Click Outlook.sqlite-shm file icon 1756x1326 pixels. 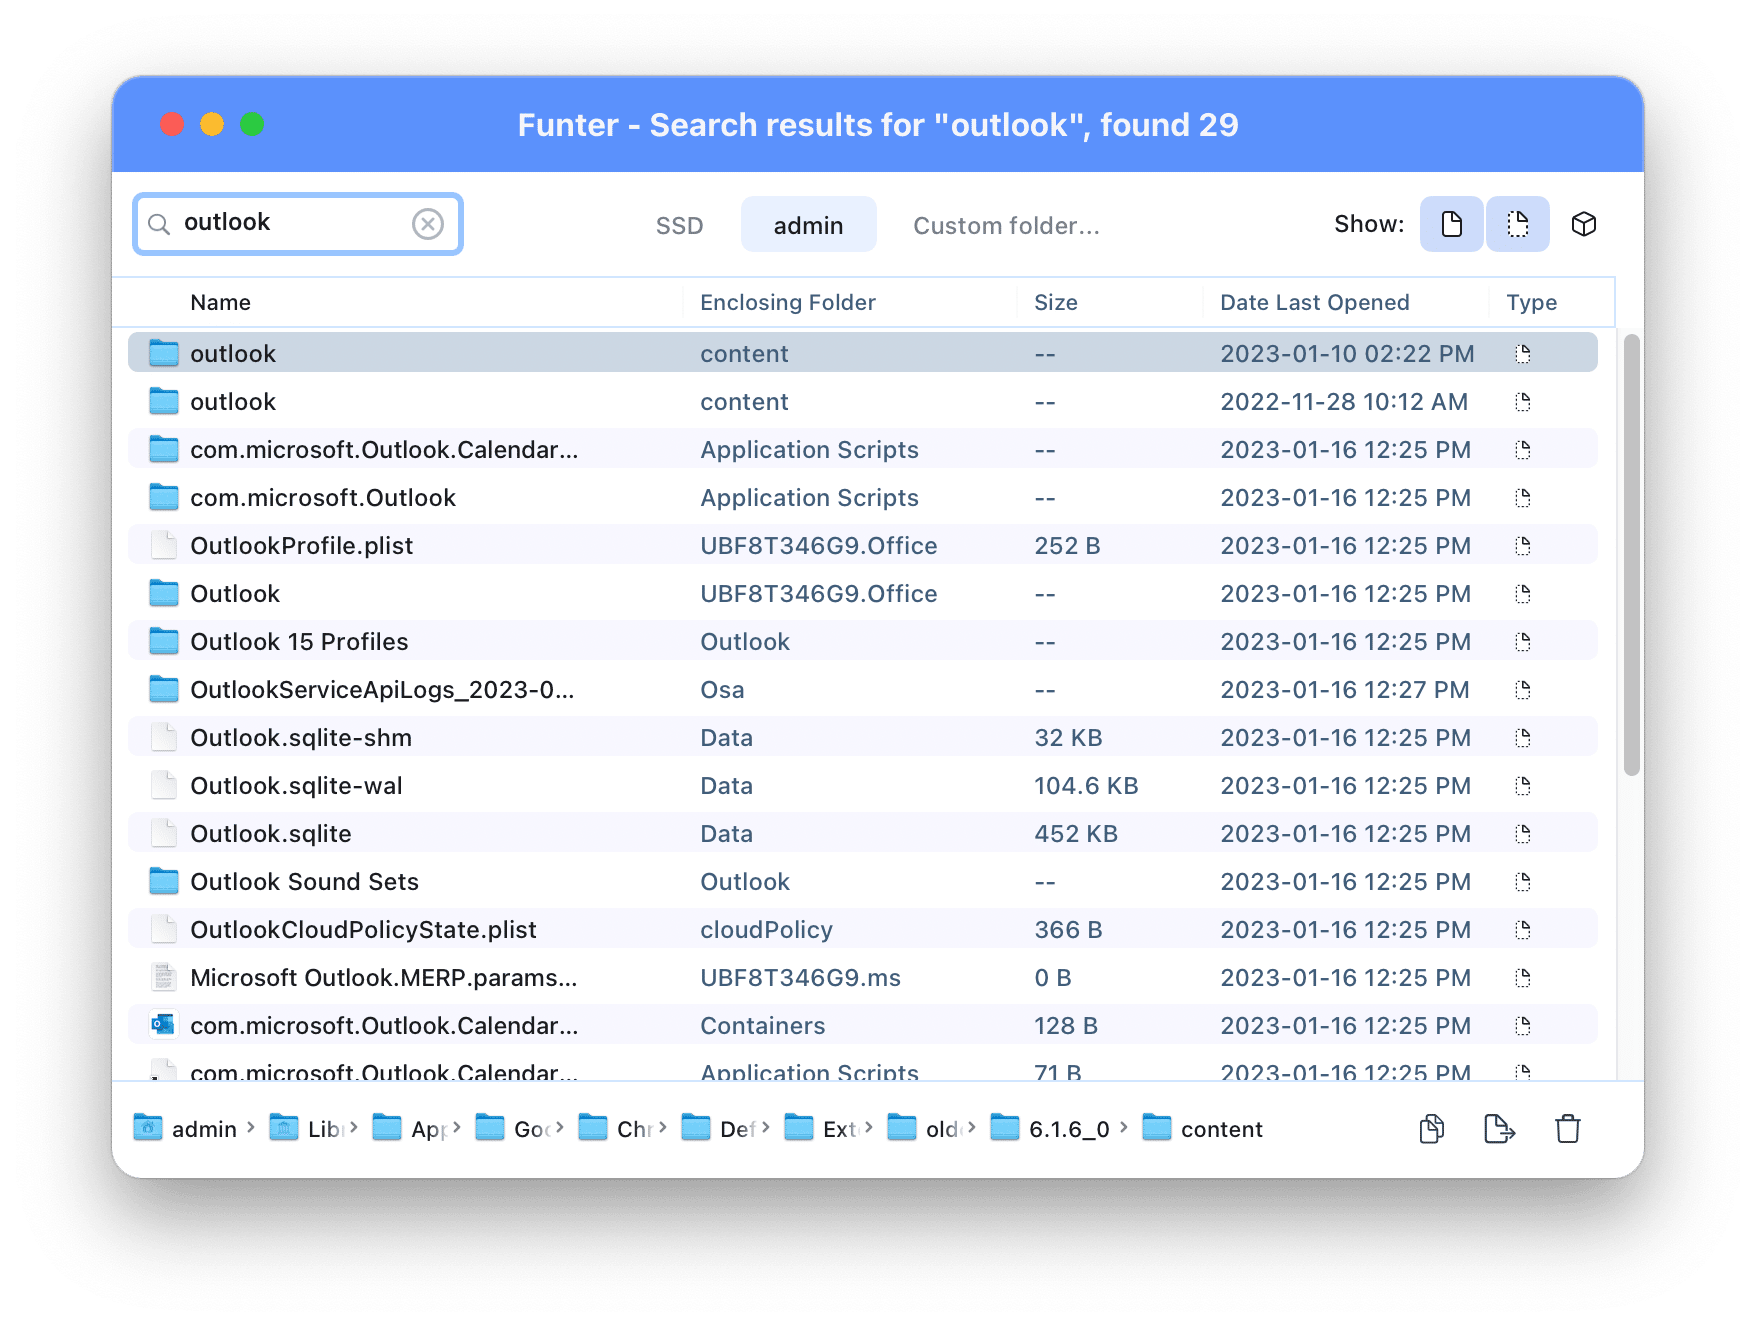click(164, 737)
